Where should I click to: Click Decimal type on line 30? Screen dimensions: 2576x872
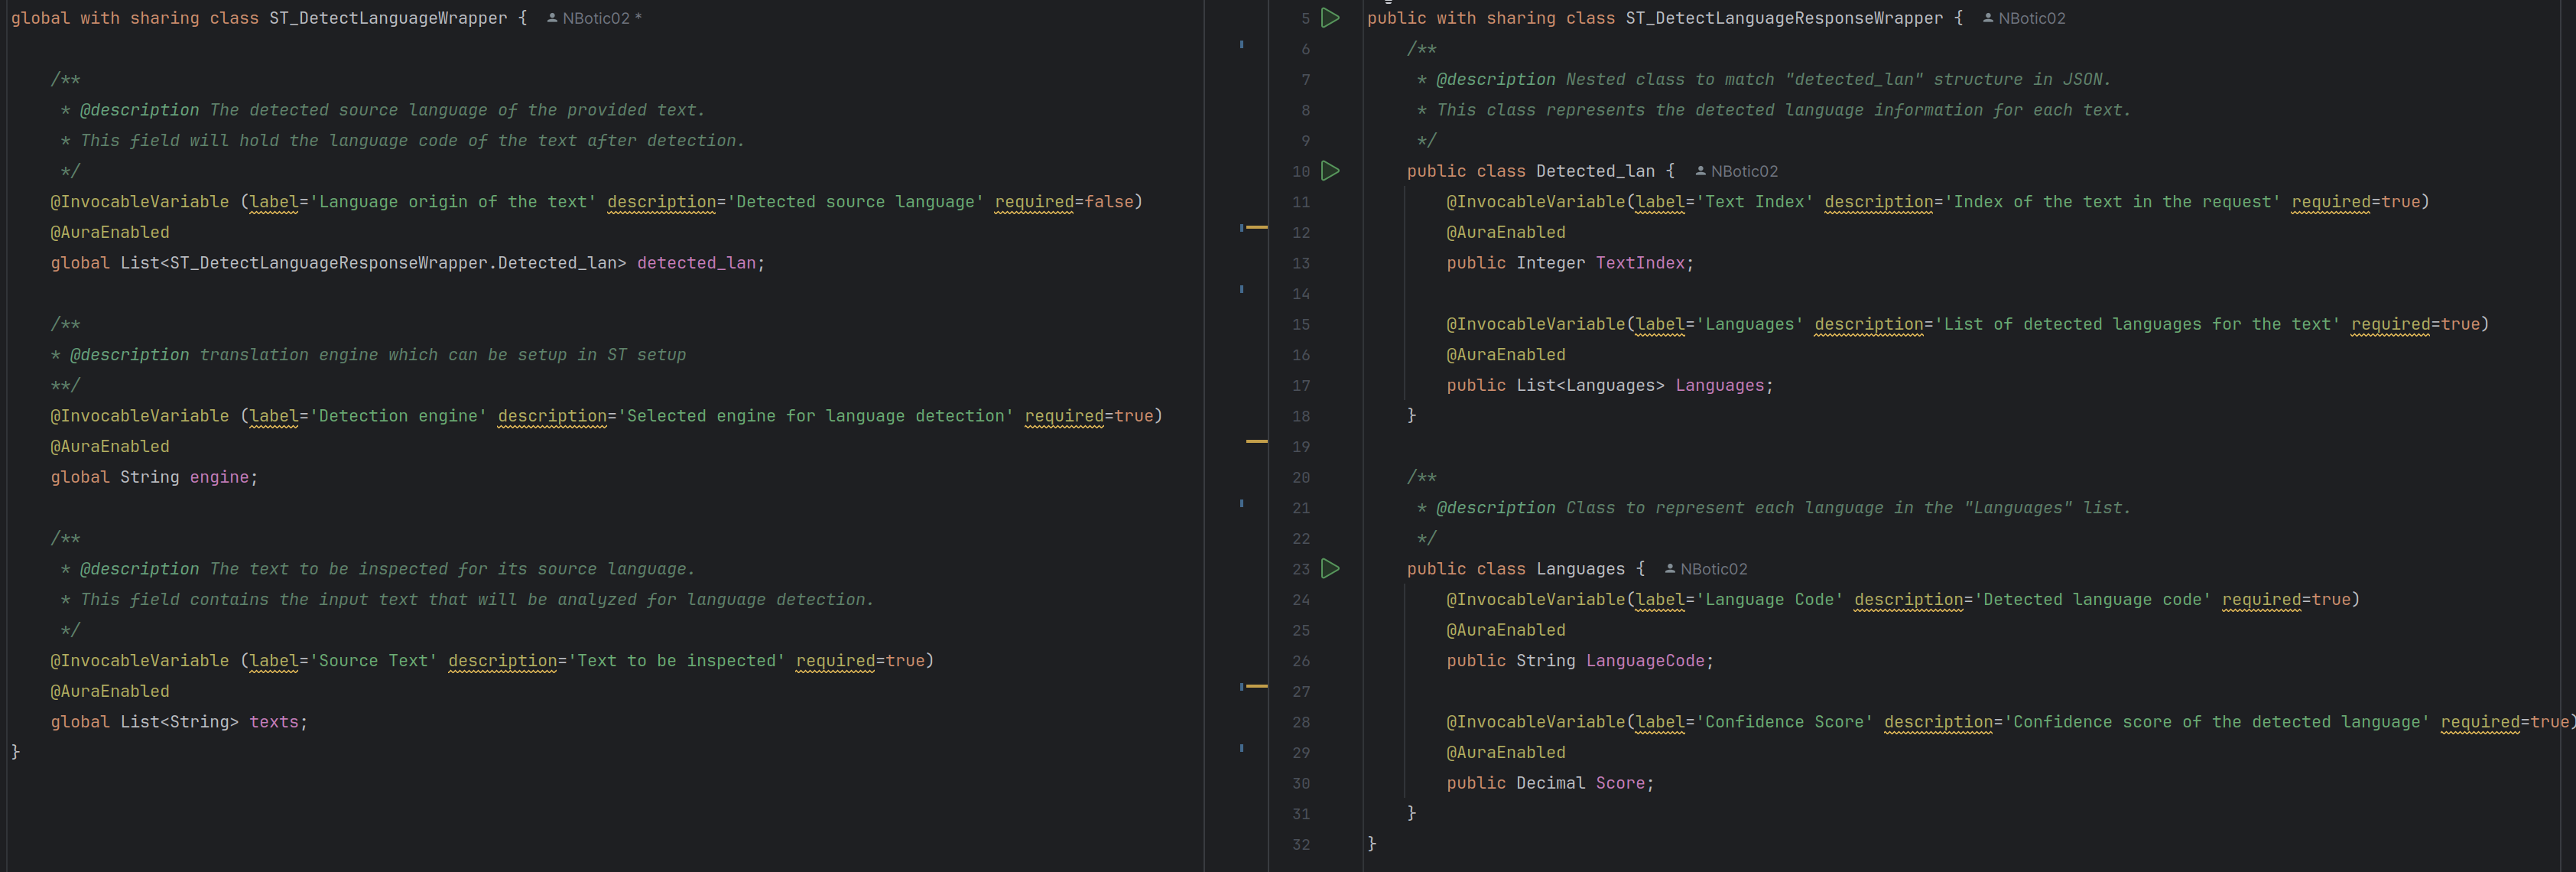click(1551, 783)
